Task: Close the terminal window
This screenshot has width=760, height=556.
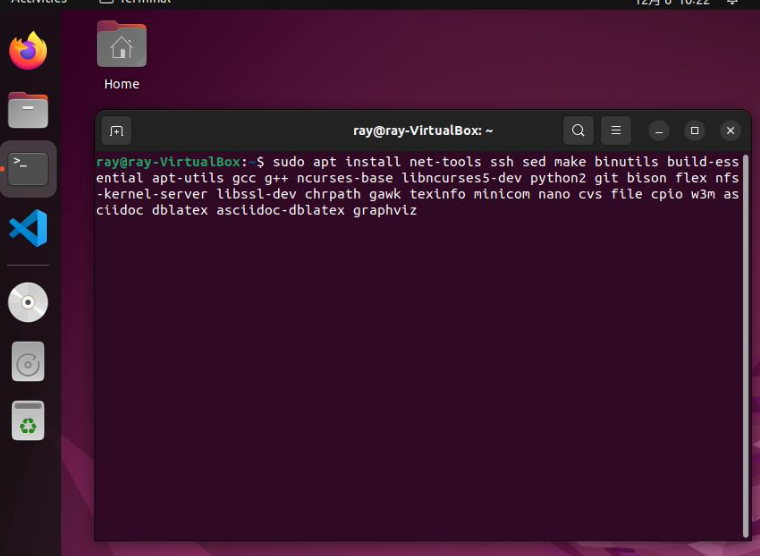Action: [730, 130]
